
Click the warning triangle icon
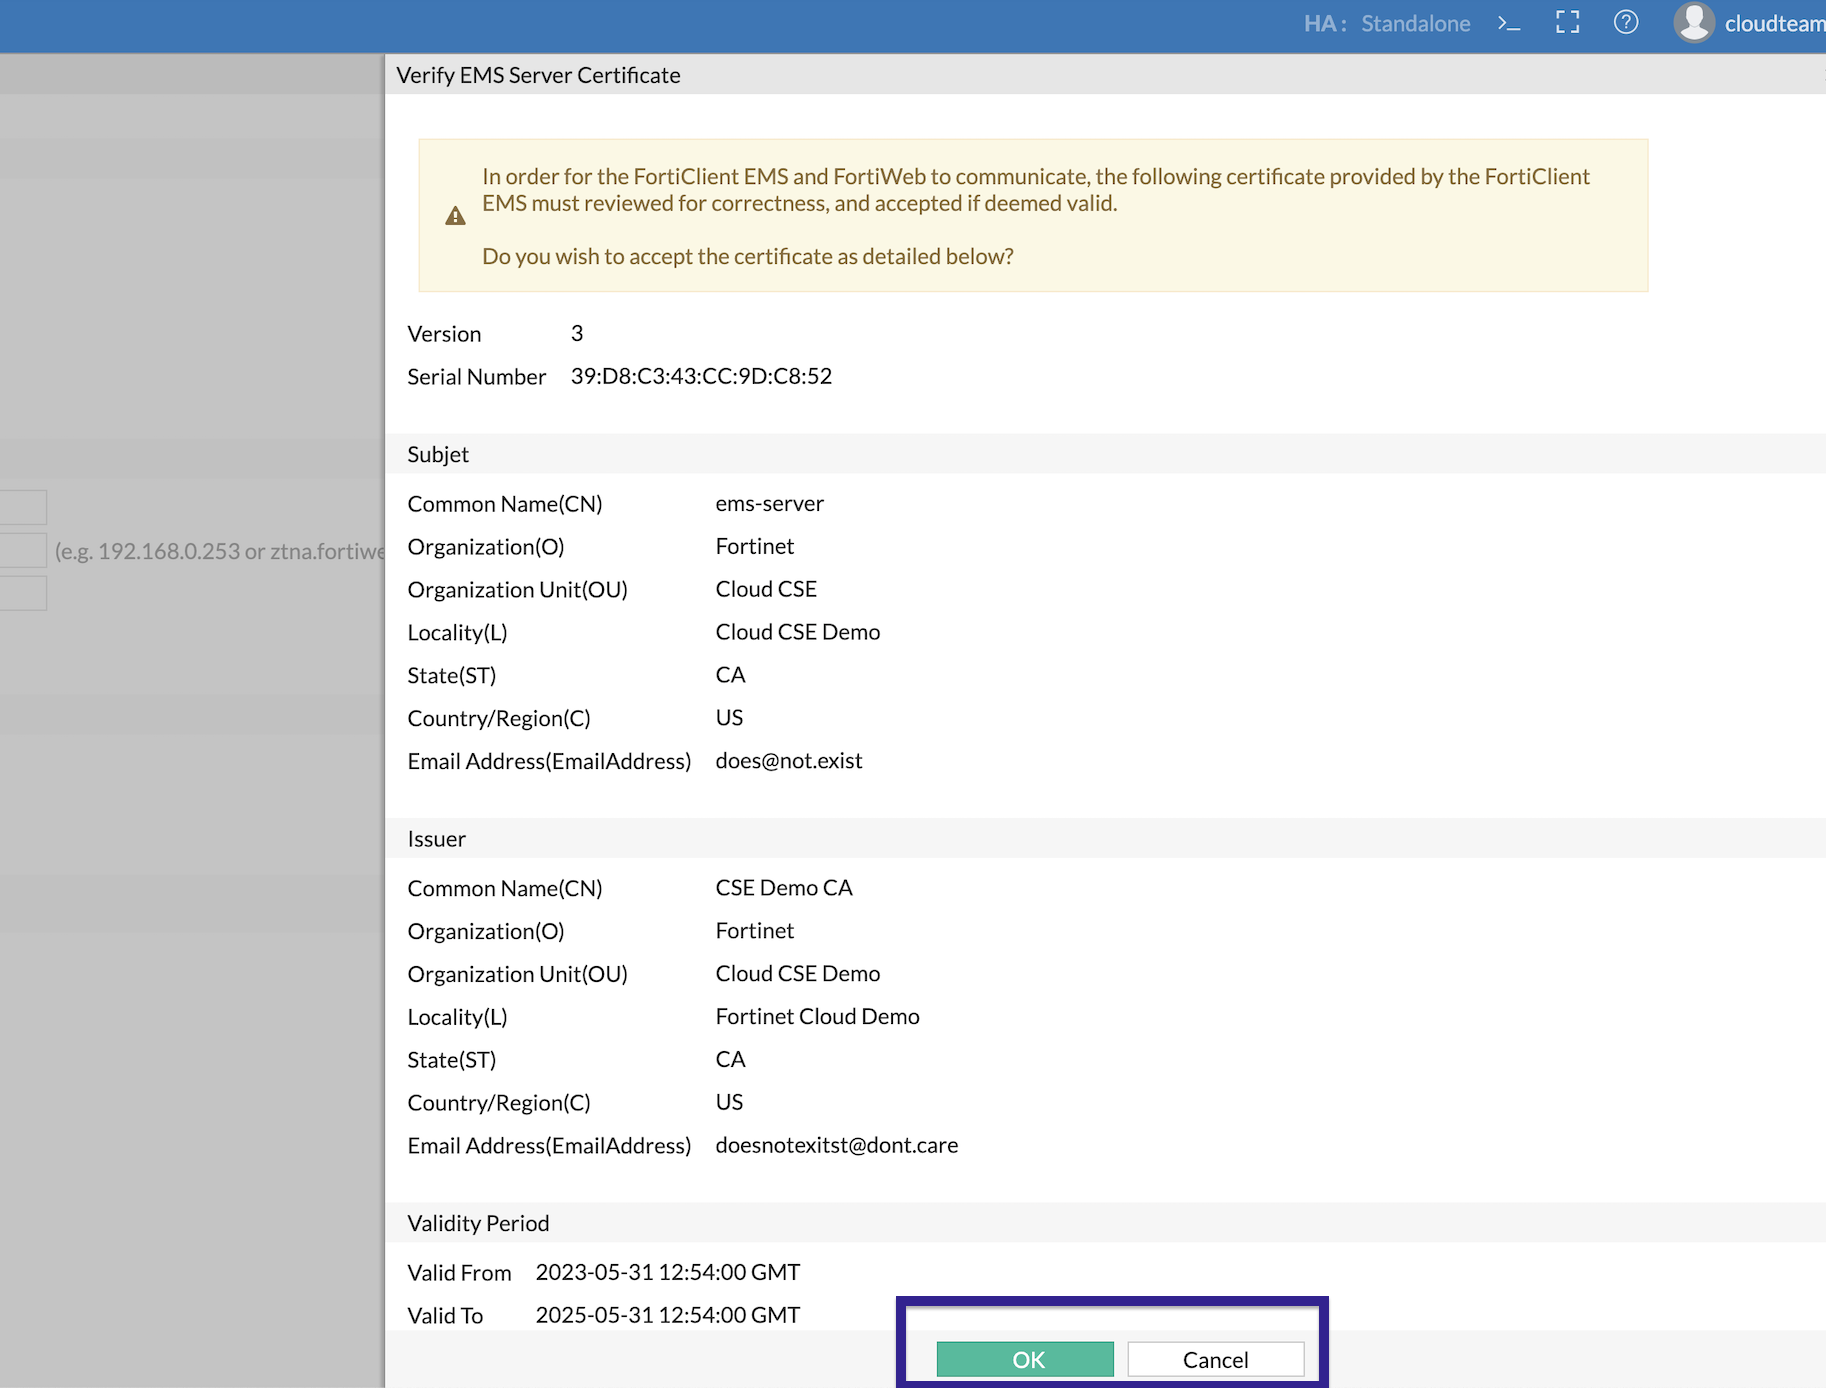pos(455,216)
